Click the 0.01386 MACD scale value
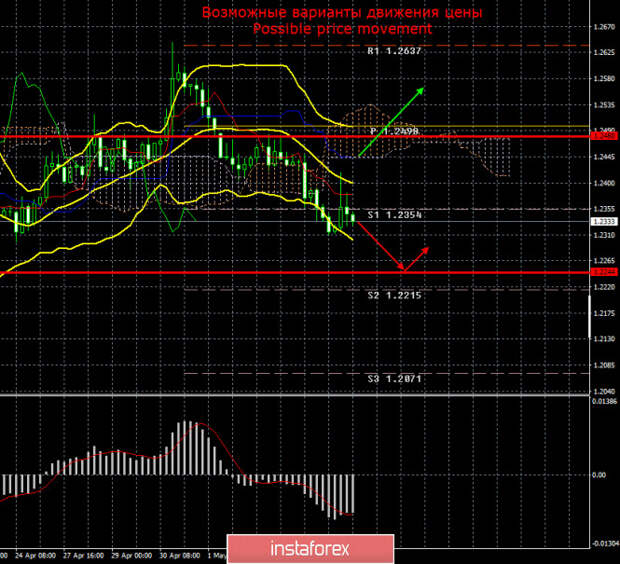Image resolution: width=620 pixels, height=564 pixels. (604, 401)
